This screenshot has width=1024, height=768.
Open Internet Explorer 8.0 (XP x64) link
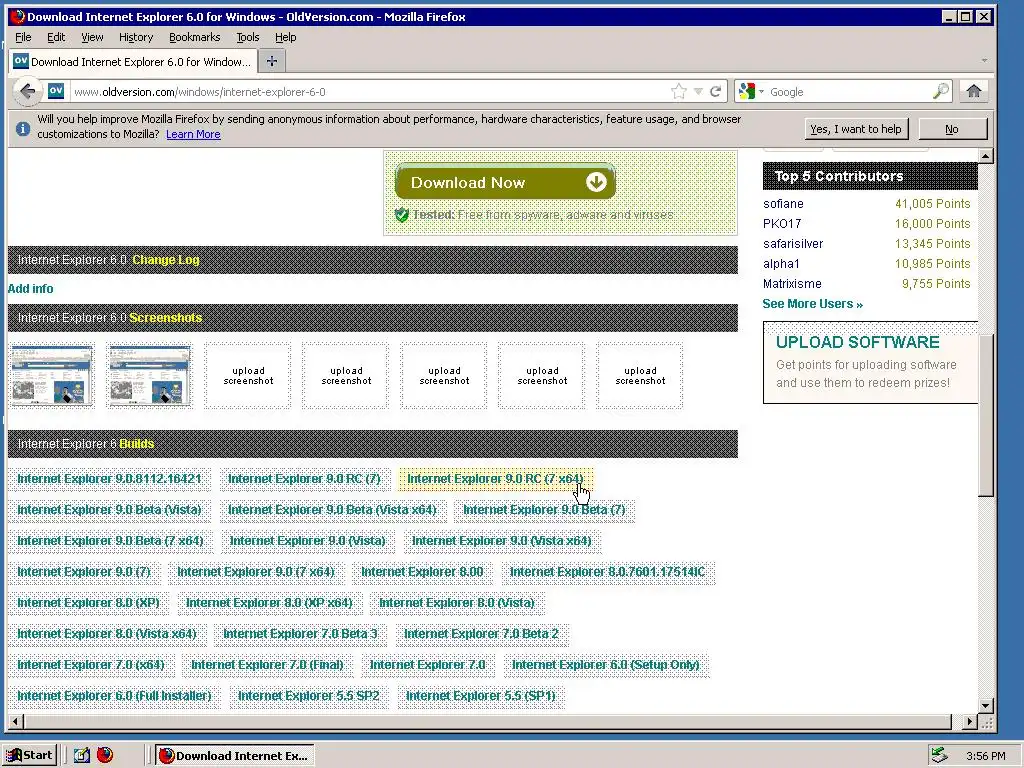[269, 602]
